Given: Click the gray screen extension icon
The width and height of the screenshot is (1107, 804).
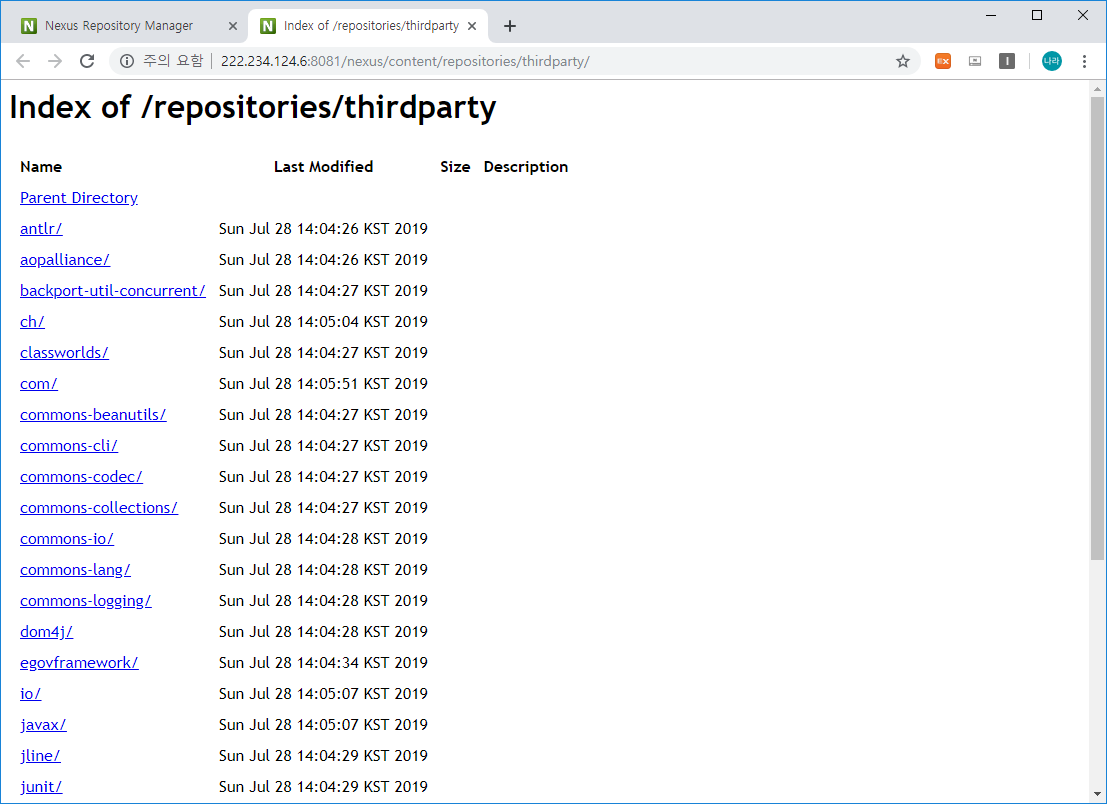Looking at the screenshot, I should click(975, 61).
